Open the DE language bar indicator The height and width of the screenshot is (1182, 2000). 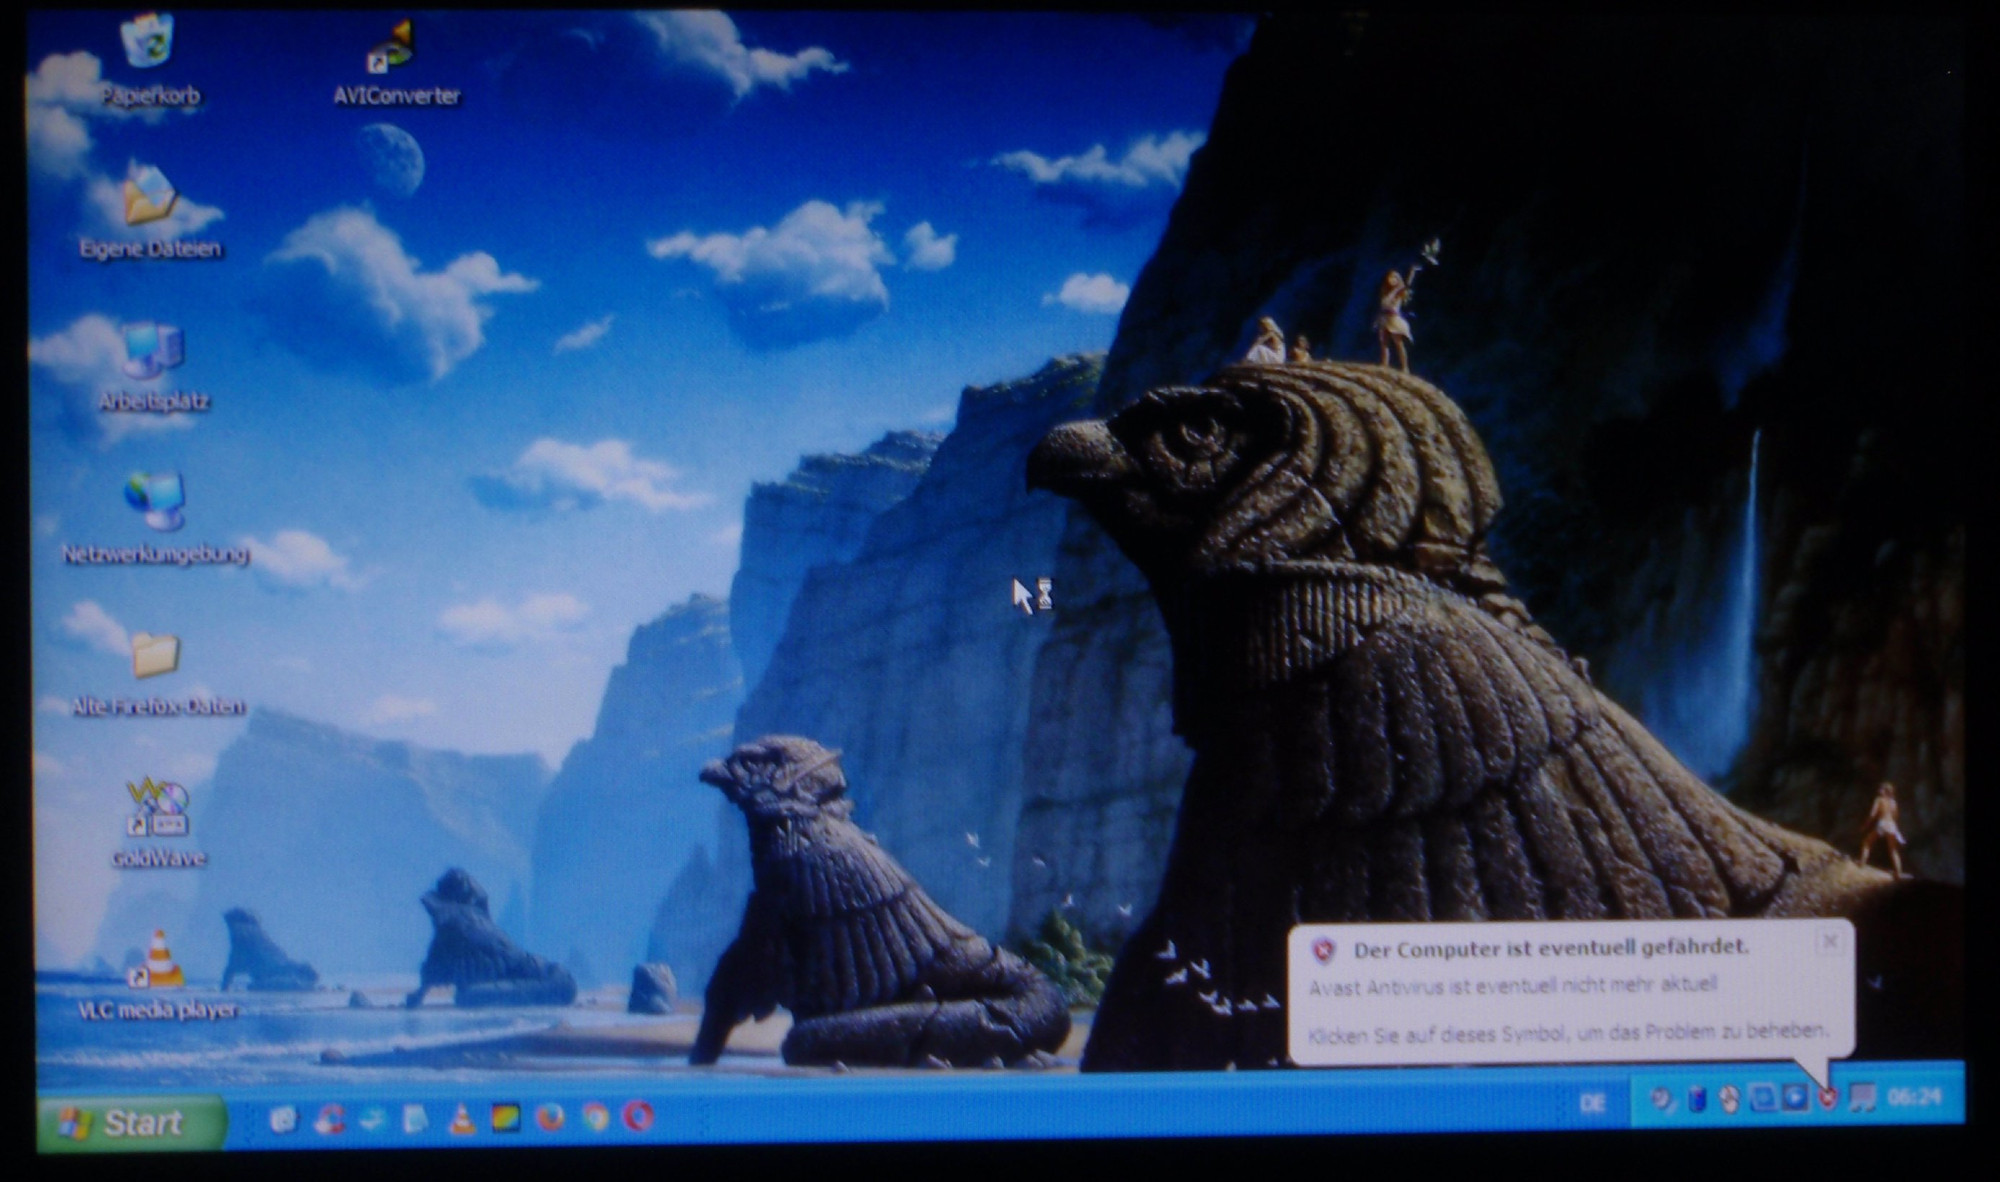click(1593, 1103)
